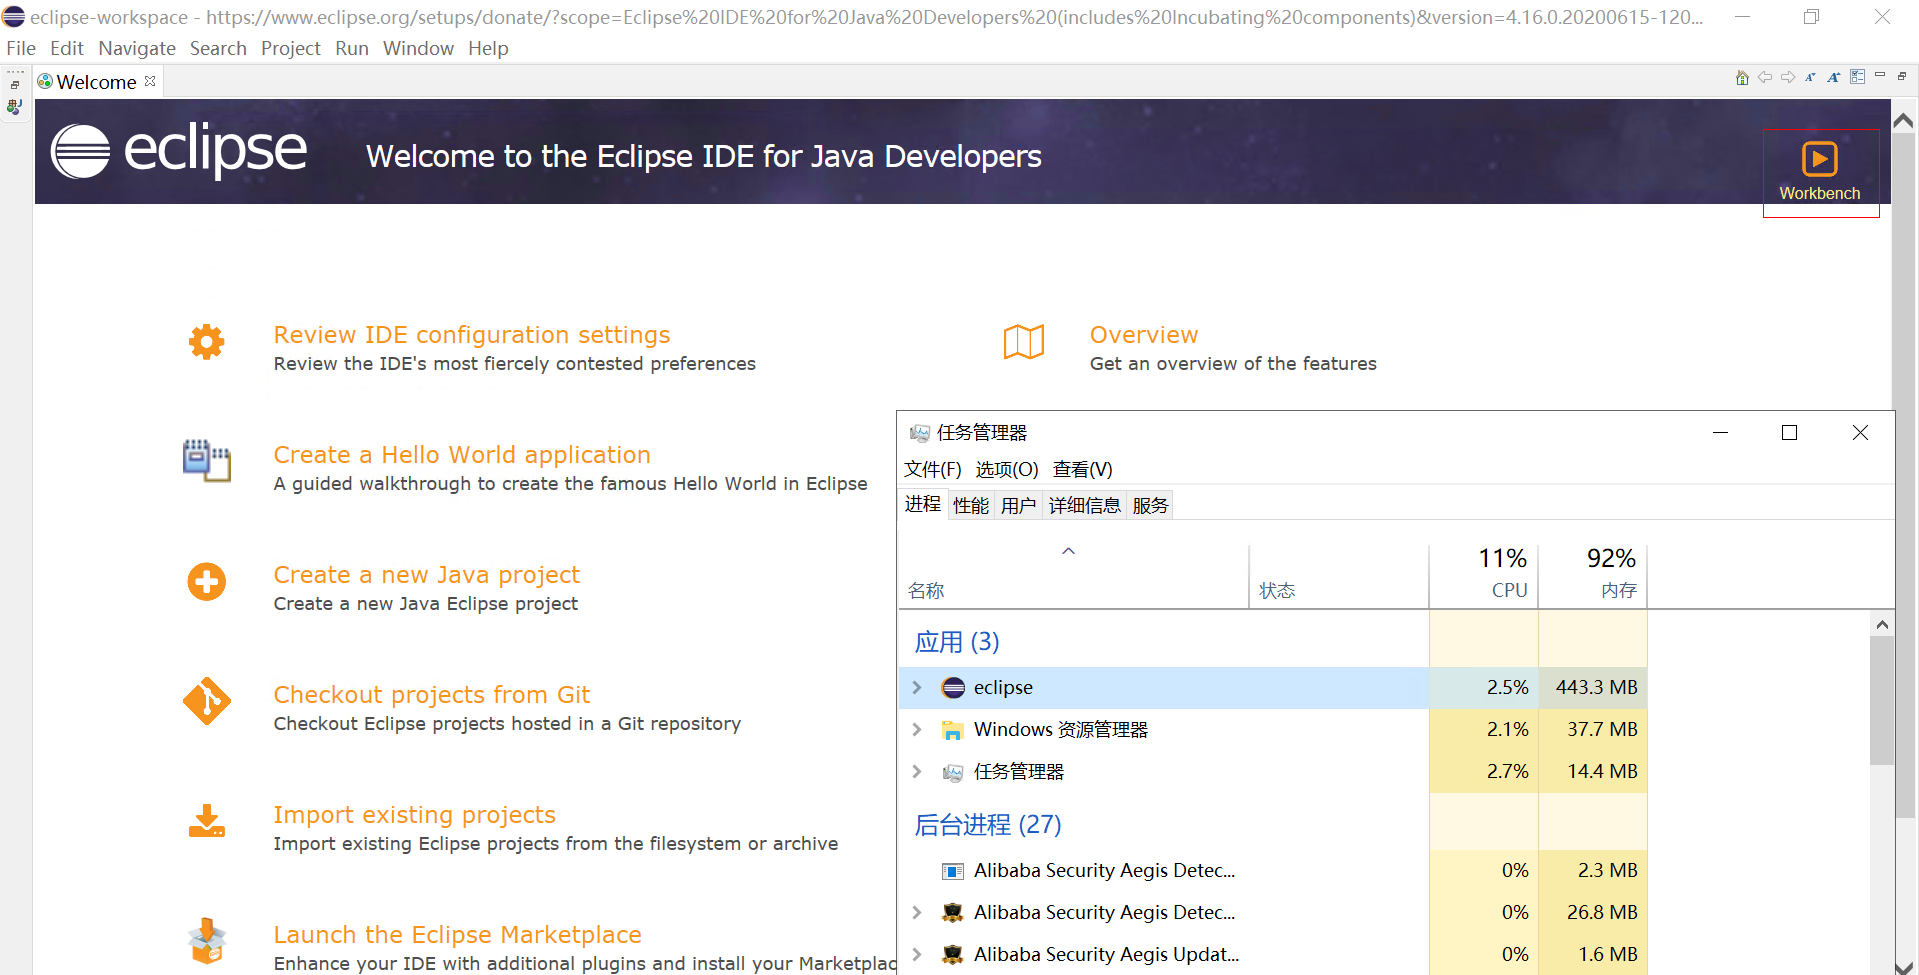Open the Window menu in Eclipse

[x=418, y=48]
